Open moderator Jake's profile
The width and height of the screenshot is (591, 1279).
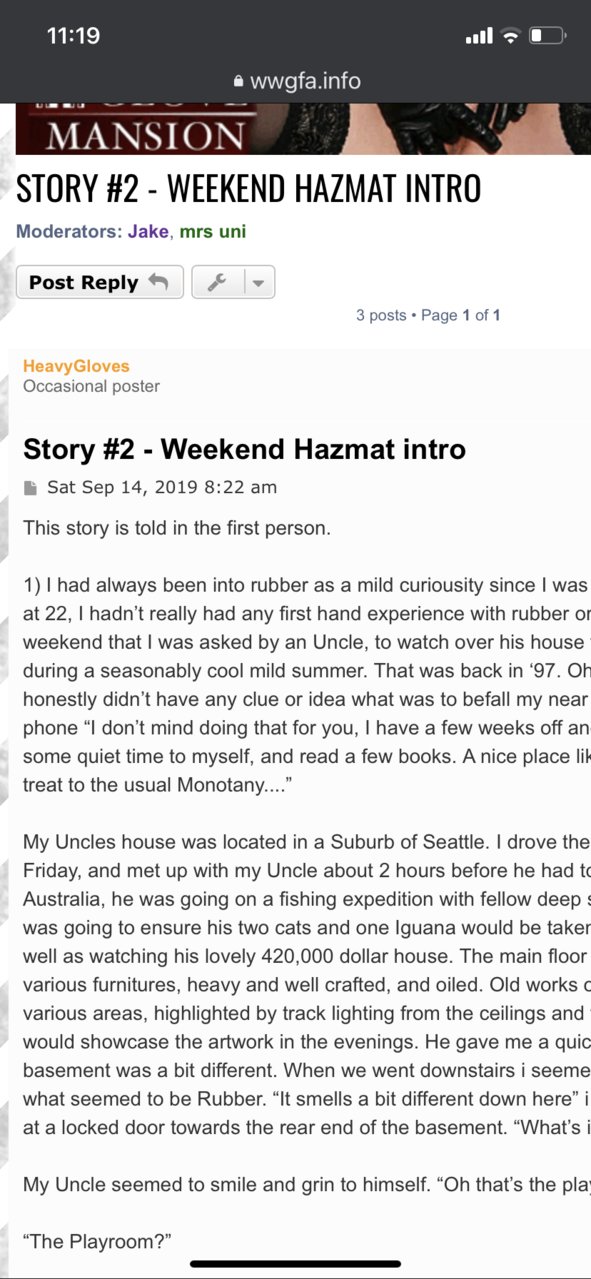148,232
